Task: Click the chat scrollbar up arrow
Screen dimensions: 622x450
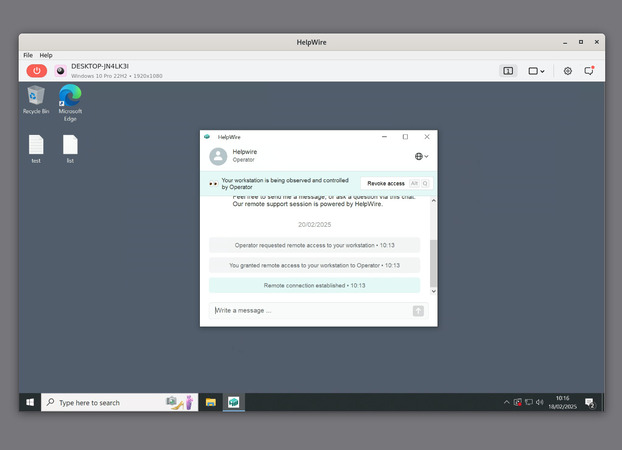Action: (434, 201)
